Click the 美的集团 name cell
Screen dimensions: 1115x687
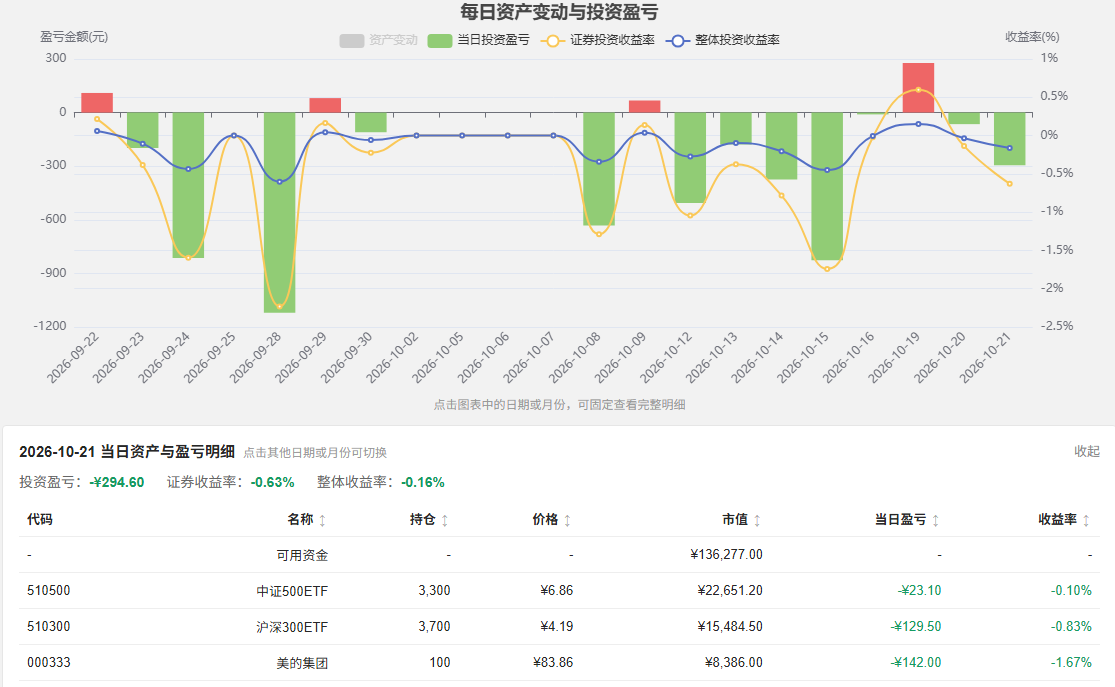(x=302, y=663)
